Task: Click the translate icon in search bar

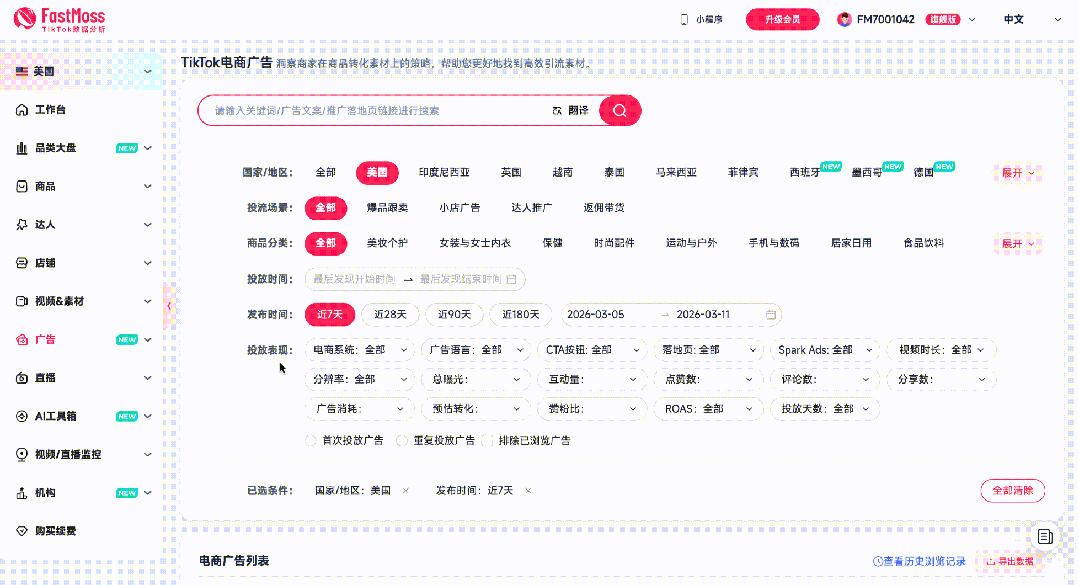Action: coord(557,111)
